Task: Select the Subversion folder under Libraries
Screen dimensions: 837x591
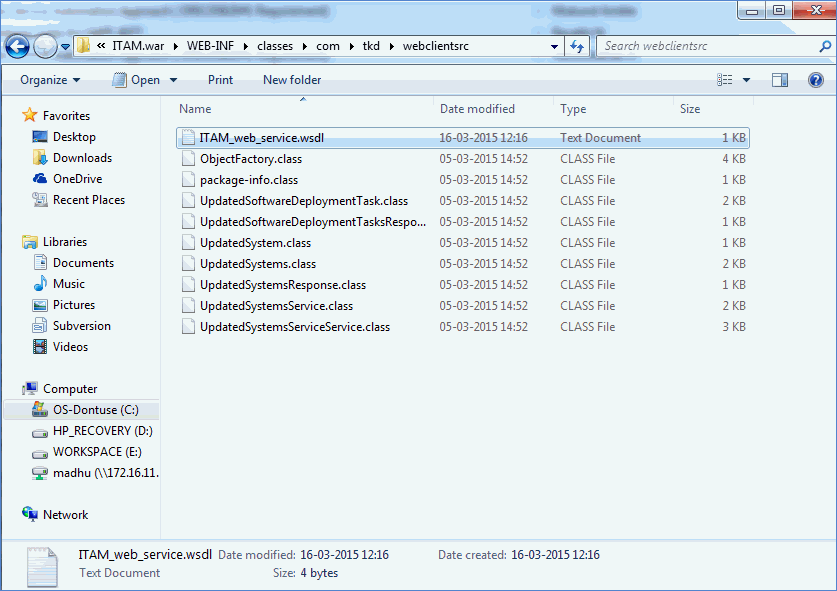Action: pyautogui.click(x=79, y=325)
